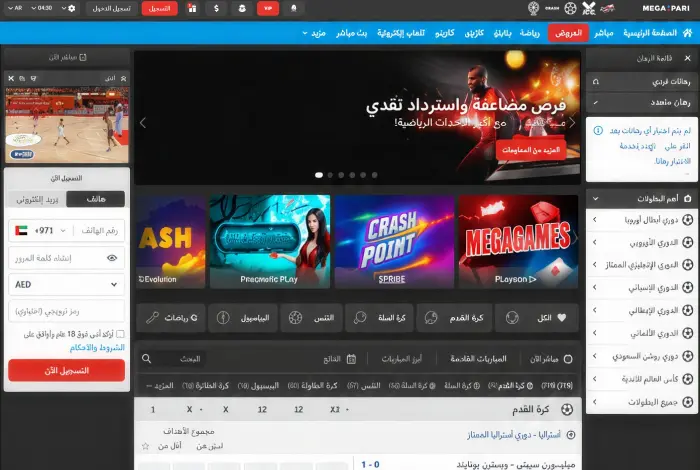Click the soccer ball icon in football table header
This screenshot has width=700, height=470.
point(567,409)
